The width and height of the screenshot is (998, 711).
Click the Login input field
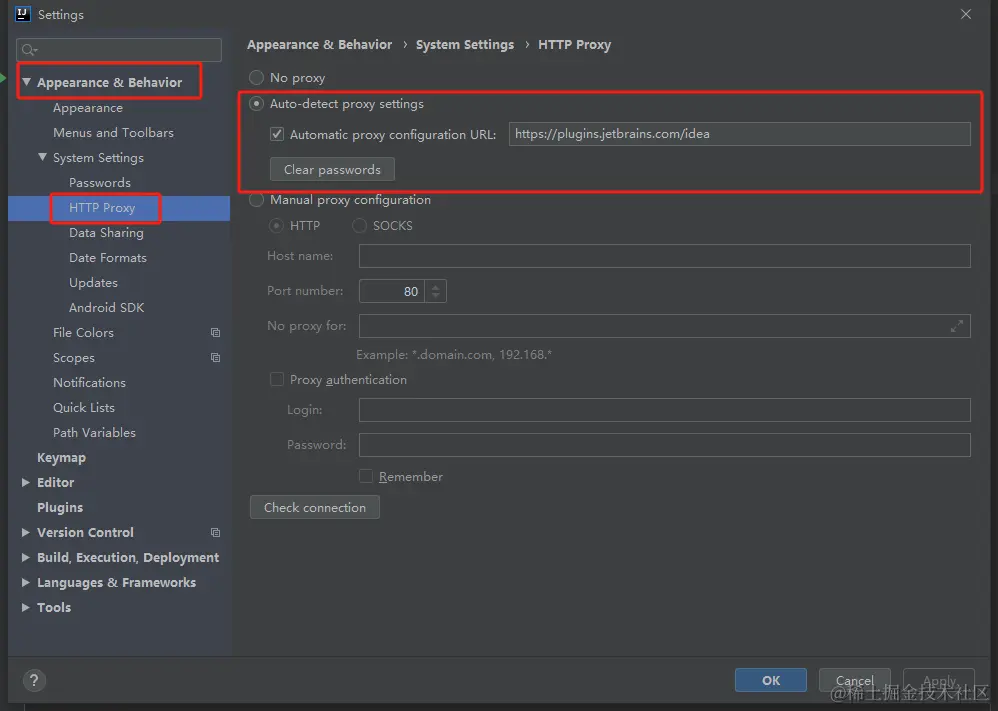click(664, 410)
